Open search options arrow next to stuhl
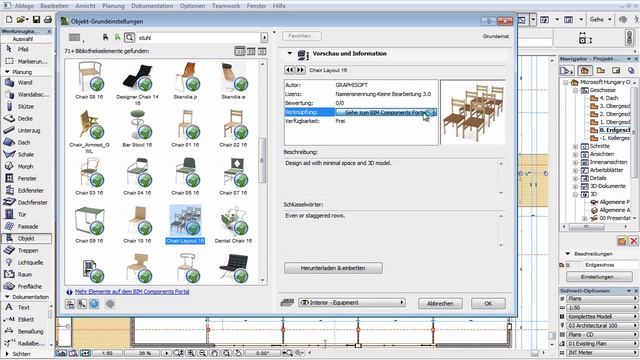Screen dimensions: 640x360 click(264, 38)
